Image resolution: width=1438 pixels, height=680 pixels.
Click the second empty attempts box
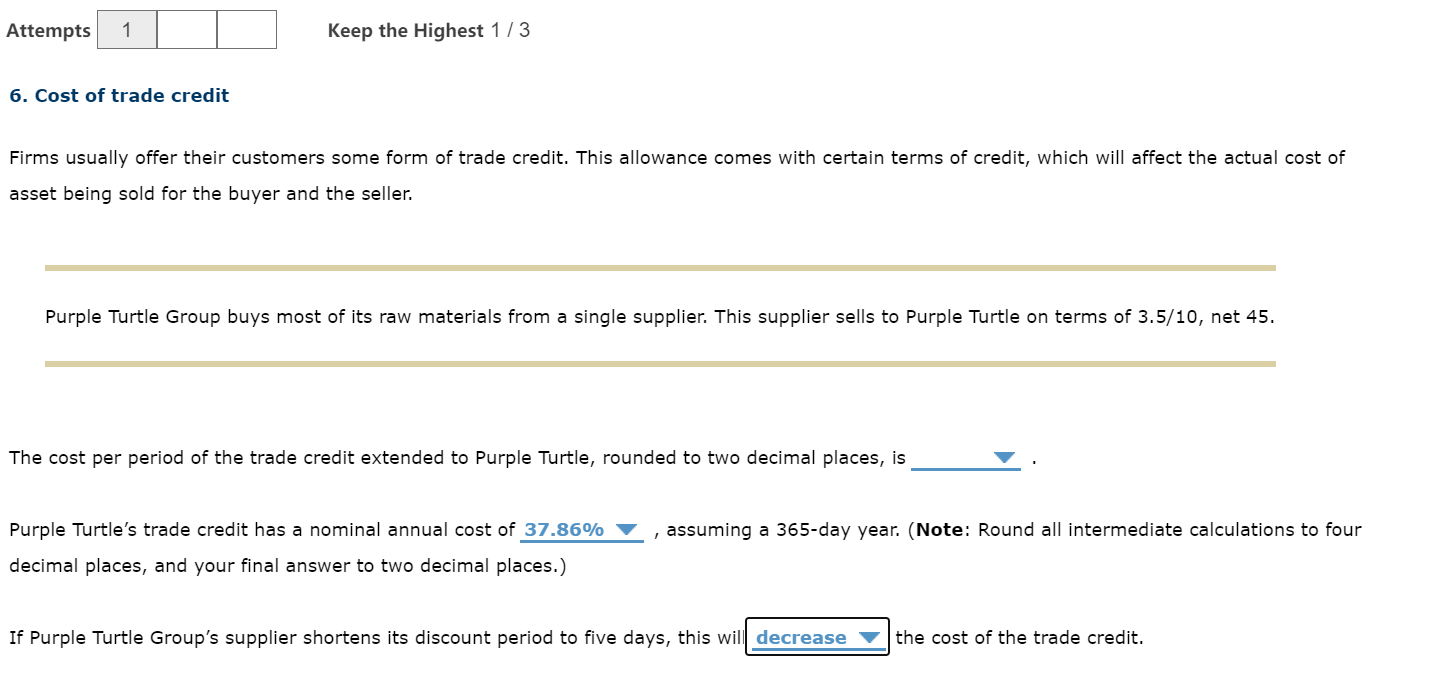(x=186, y=29)
